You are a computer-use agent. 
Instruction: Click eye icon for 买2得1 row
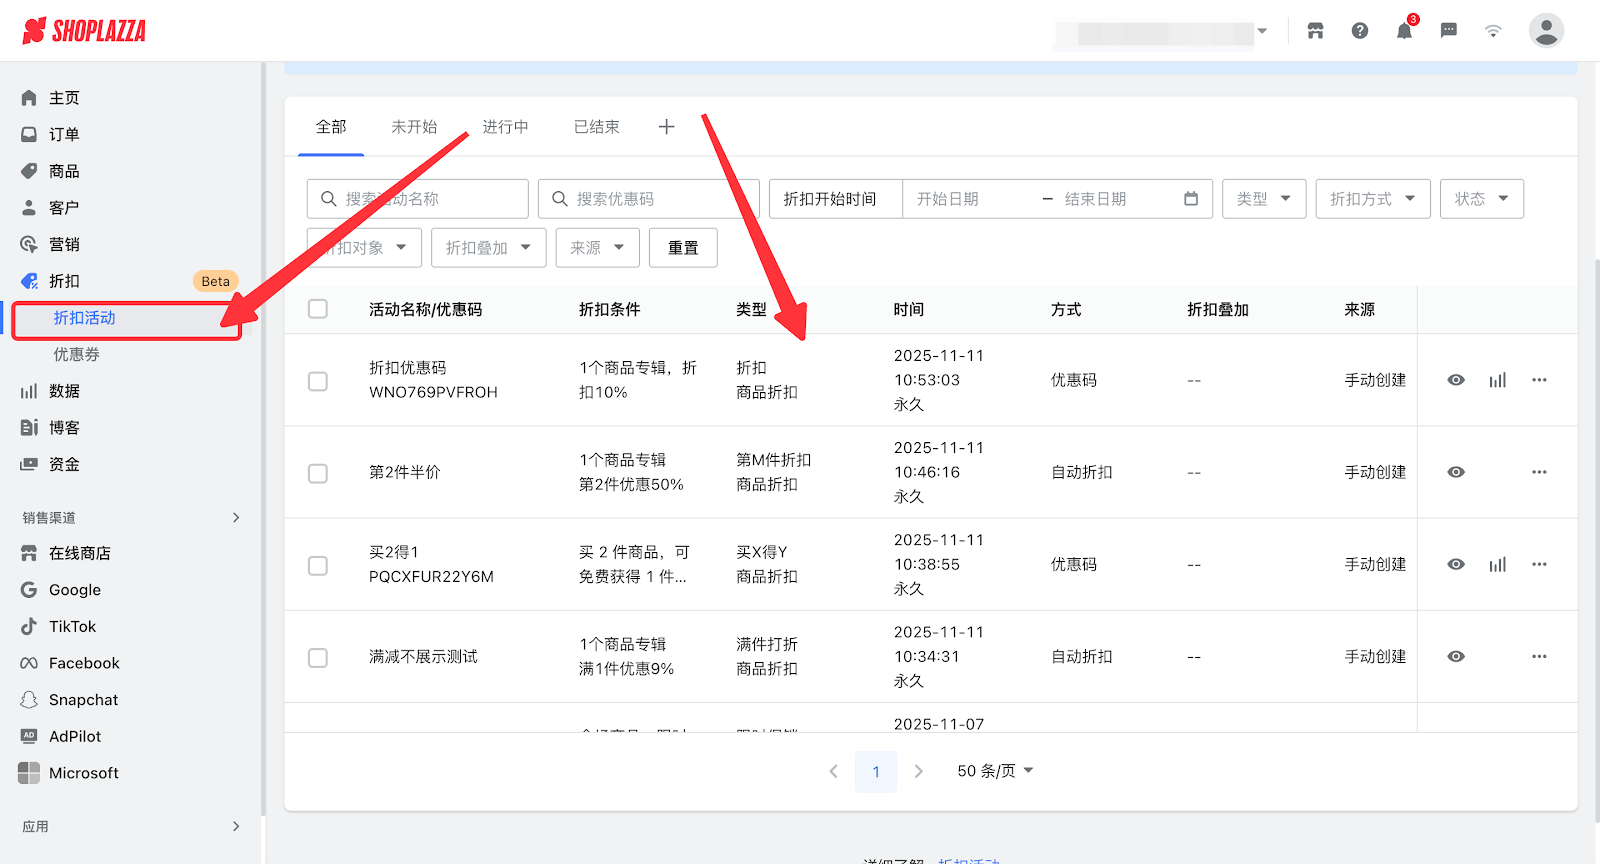pos(1456,565)
